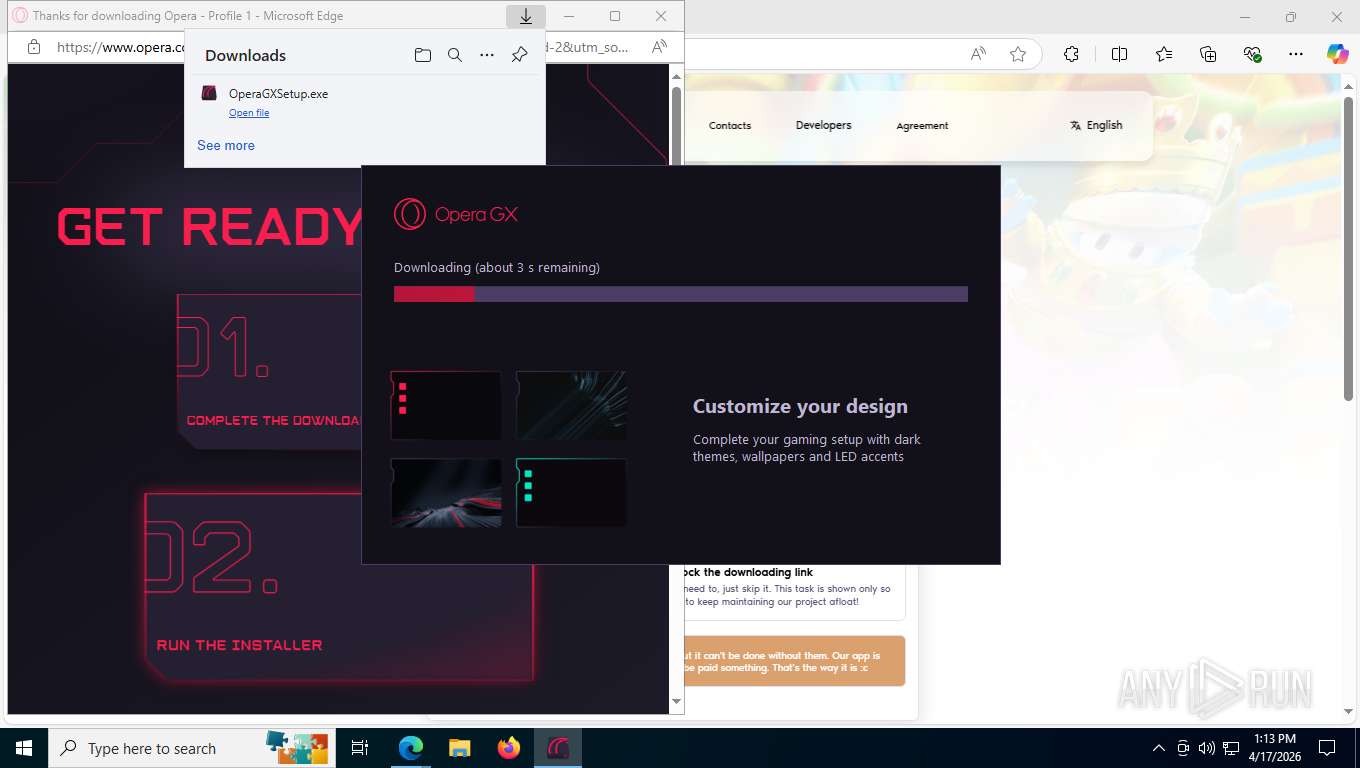Launch Firefox from taskbar
The width and height of the screenshot is (1360, 768).
(509, 748)
